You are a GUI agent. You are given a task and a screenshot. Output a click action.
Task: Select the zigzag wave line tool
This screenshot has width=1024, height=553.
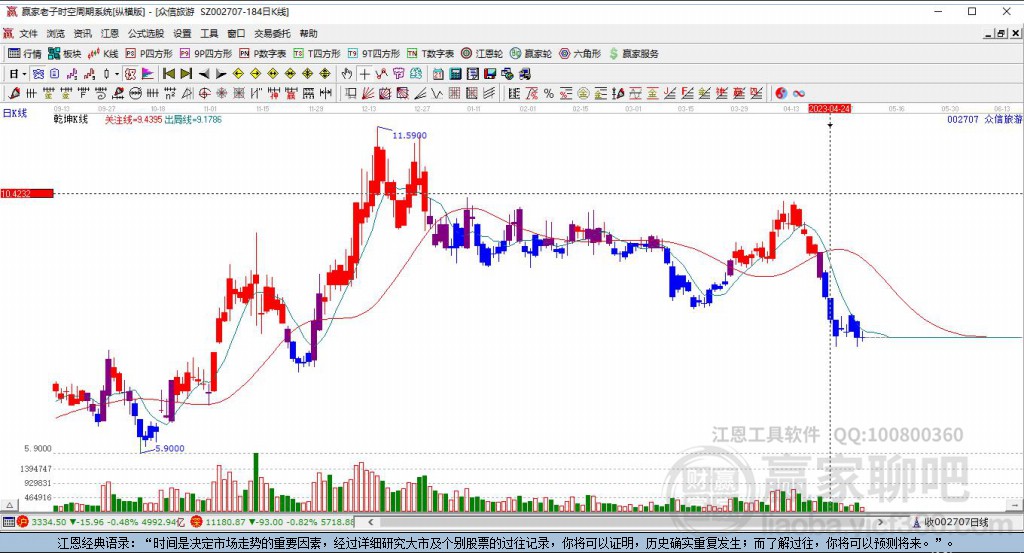pos(436,93)
